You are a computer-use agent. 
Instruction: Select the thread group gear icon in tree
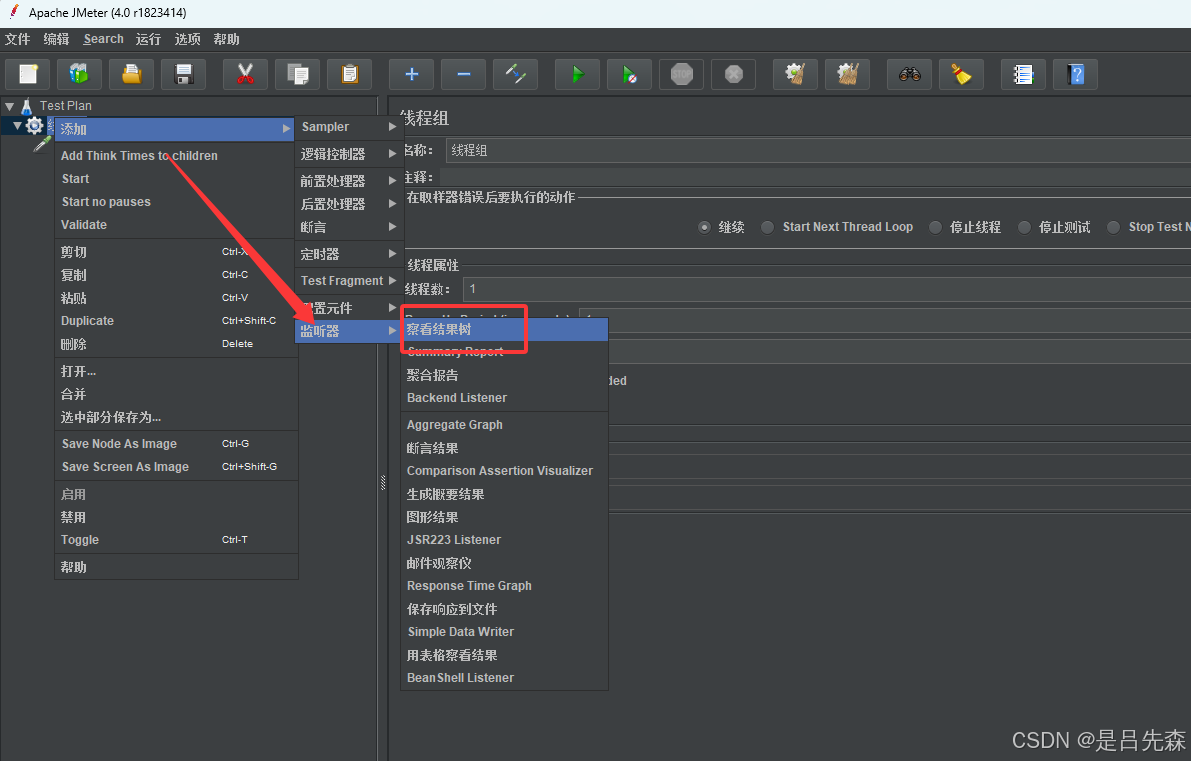(x=34, y=125)
